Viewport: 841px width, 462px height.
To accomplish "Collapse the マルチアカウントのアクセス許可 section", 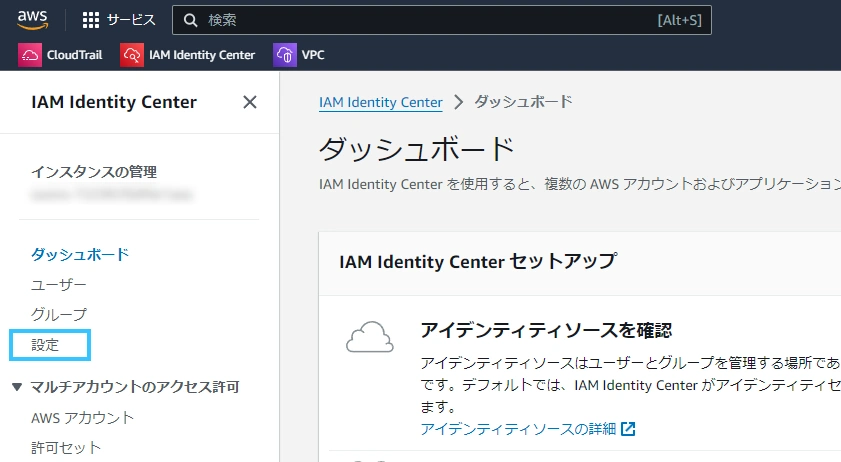I will (17, 387).
